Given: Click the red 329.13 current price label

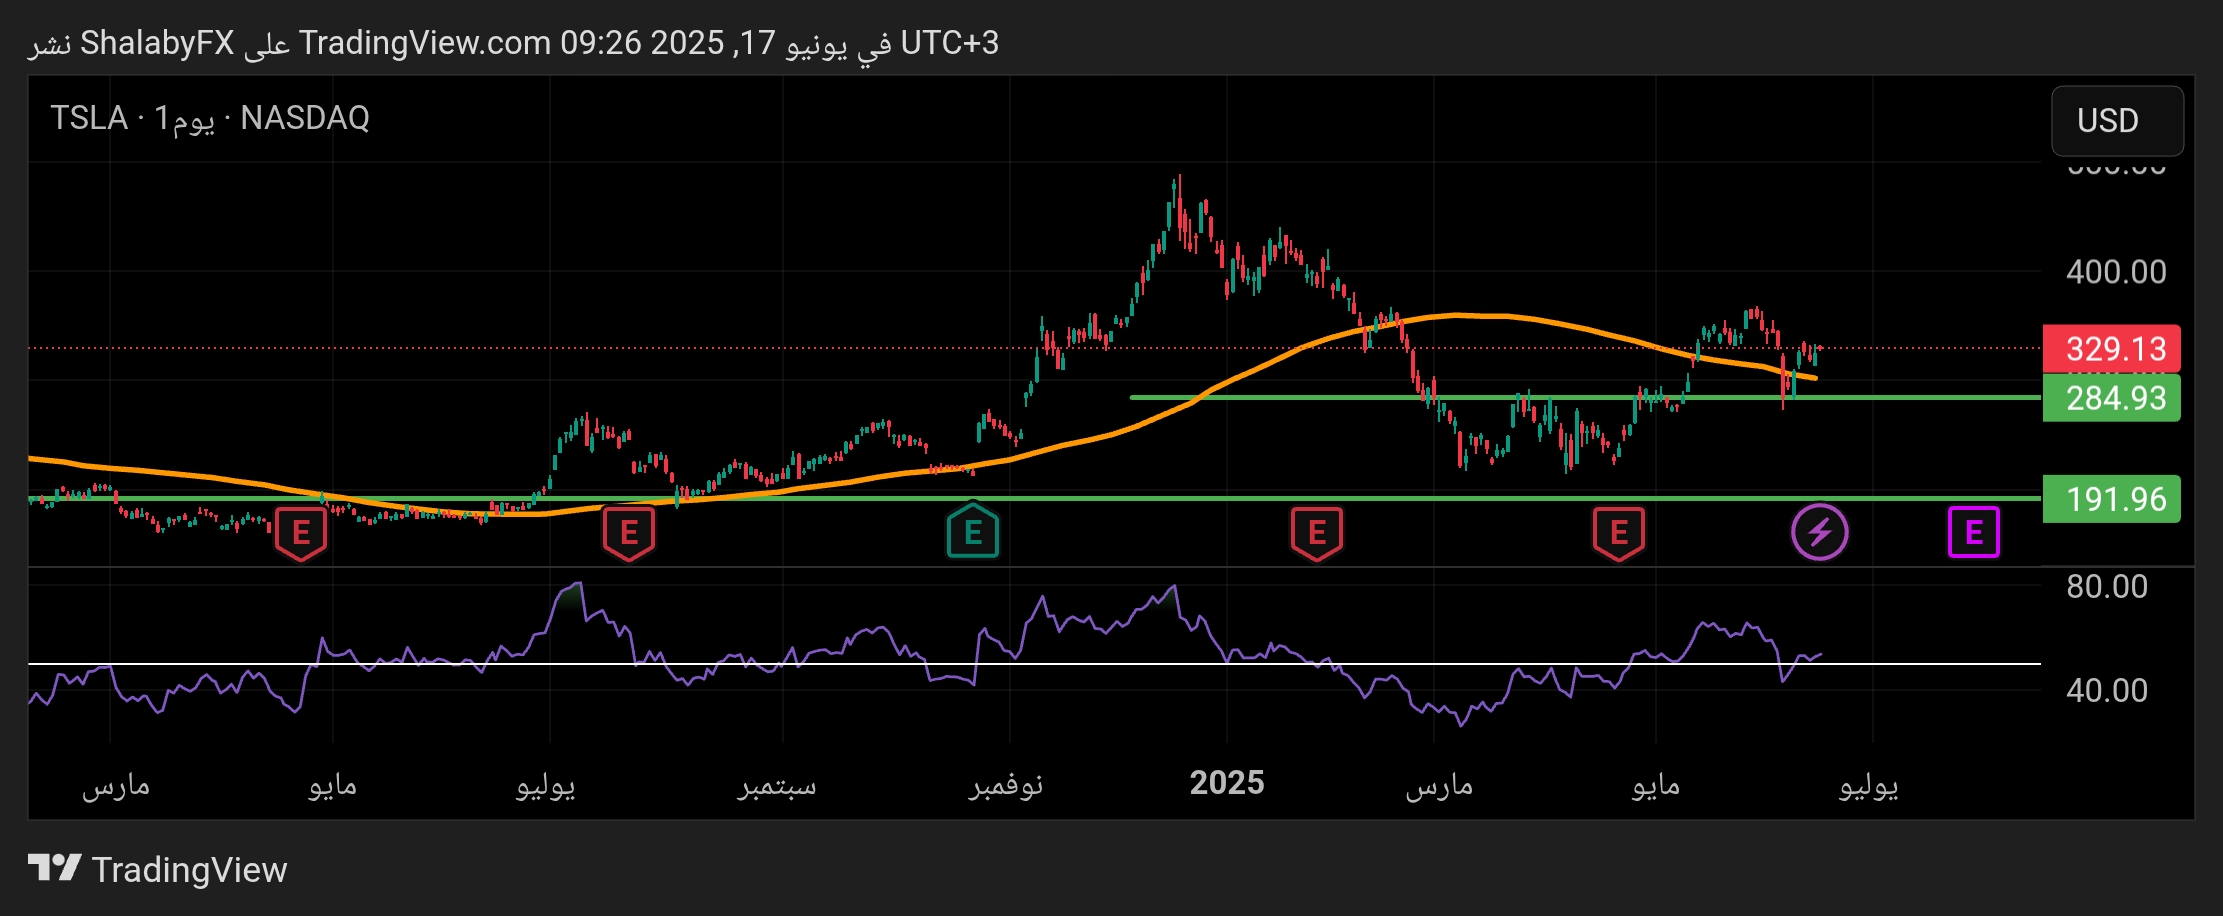Looking at the screenshot, I should [2111, 349].
